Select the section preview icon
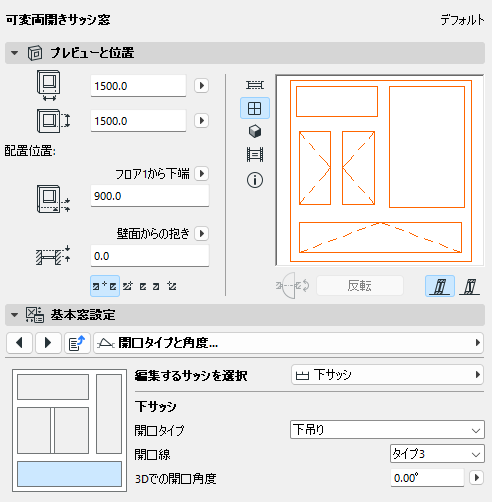 pyautogui.click(x=255, y=155)
